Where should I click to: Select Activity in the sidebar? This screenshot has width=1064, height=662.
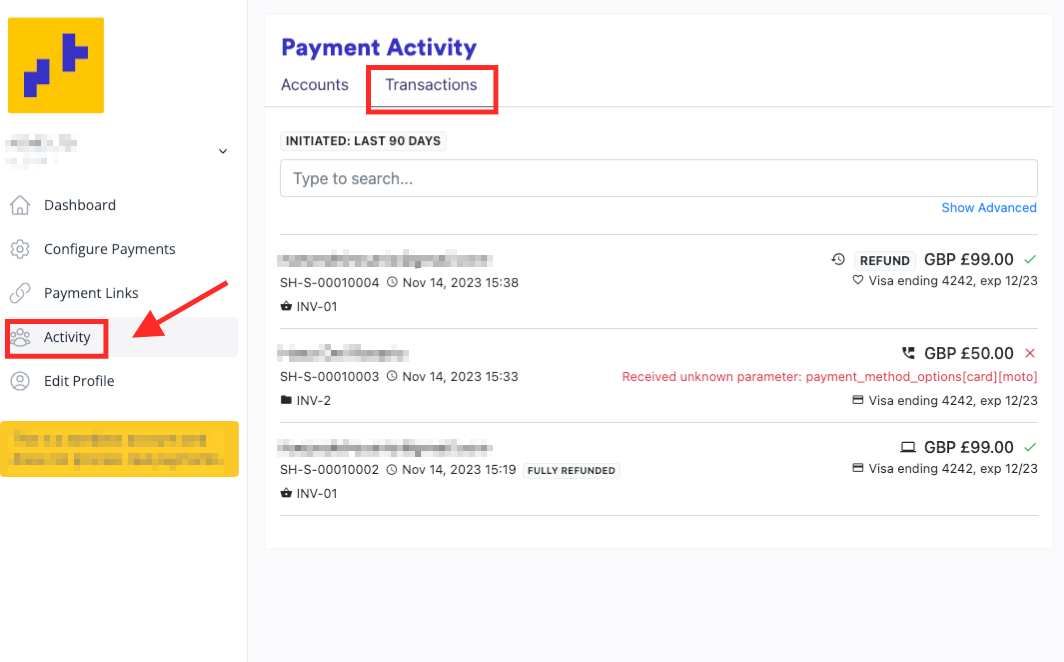66,337
